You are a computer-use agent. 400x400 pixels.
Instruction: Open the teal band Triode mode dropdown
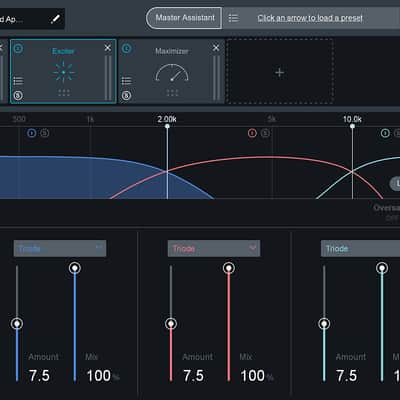click(360, 248)
